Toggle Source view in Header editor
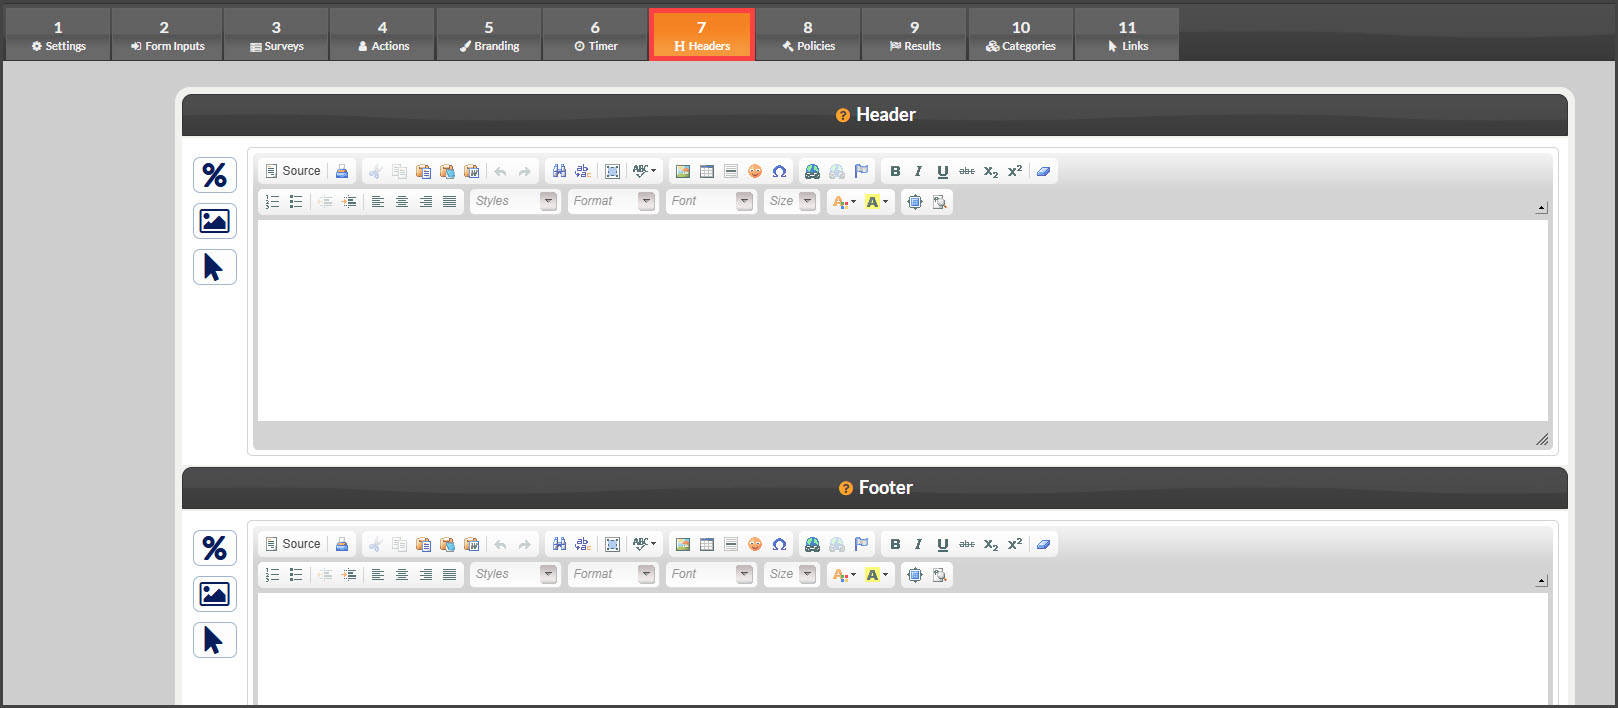1618x708 pixels. 293,171
